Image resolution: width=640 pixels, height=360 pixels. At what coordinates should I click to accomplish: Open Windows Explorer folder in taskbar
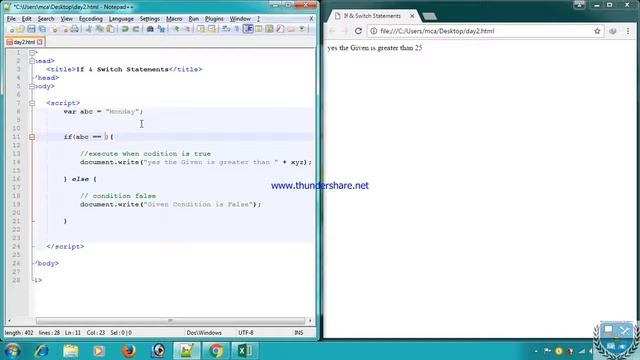[x=71, y=351]
